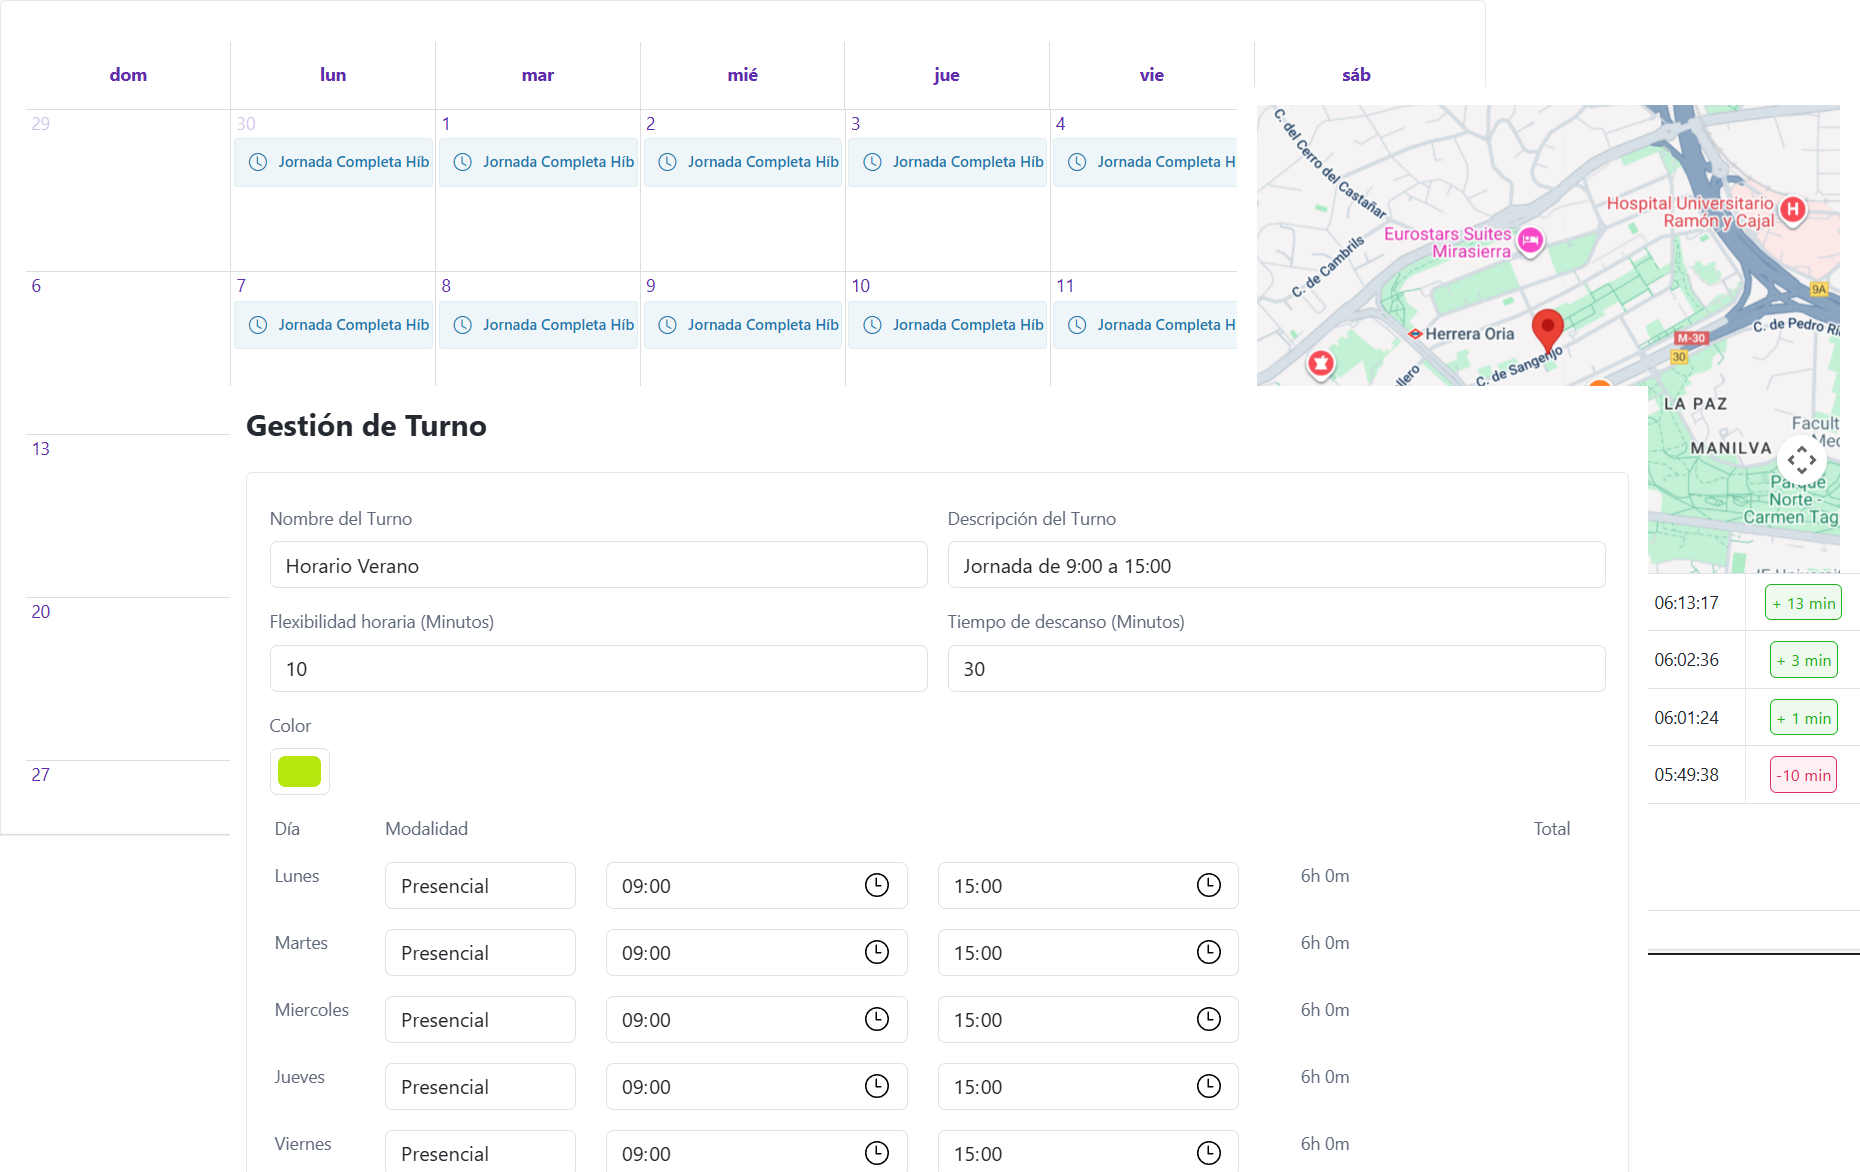Select the lun column header
The image size is (1860, 1172).
point(333,75)
